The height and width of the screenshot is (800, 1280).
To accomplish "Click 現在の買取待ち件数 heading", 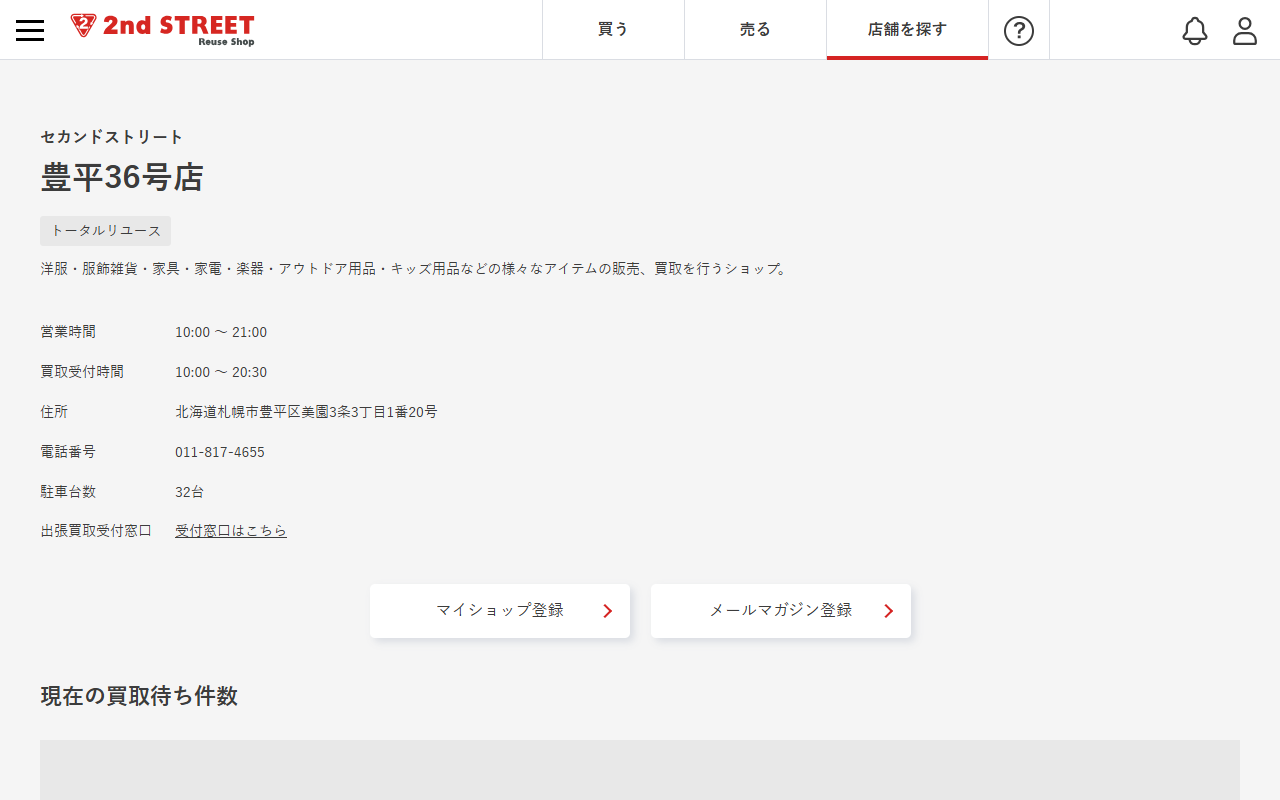I will (139, 696).
